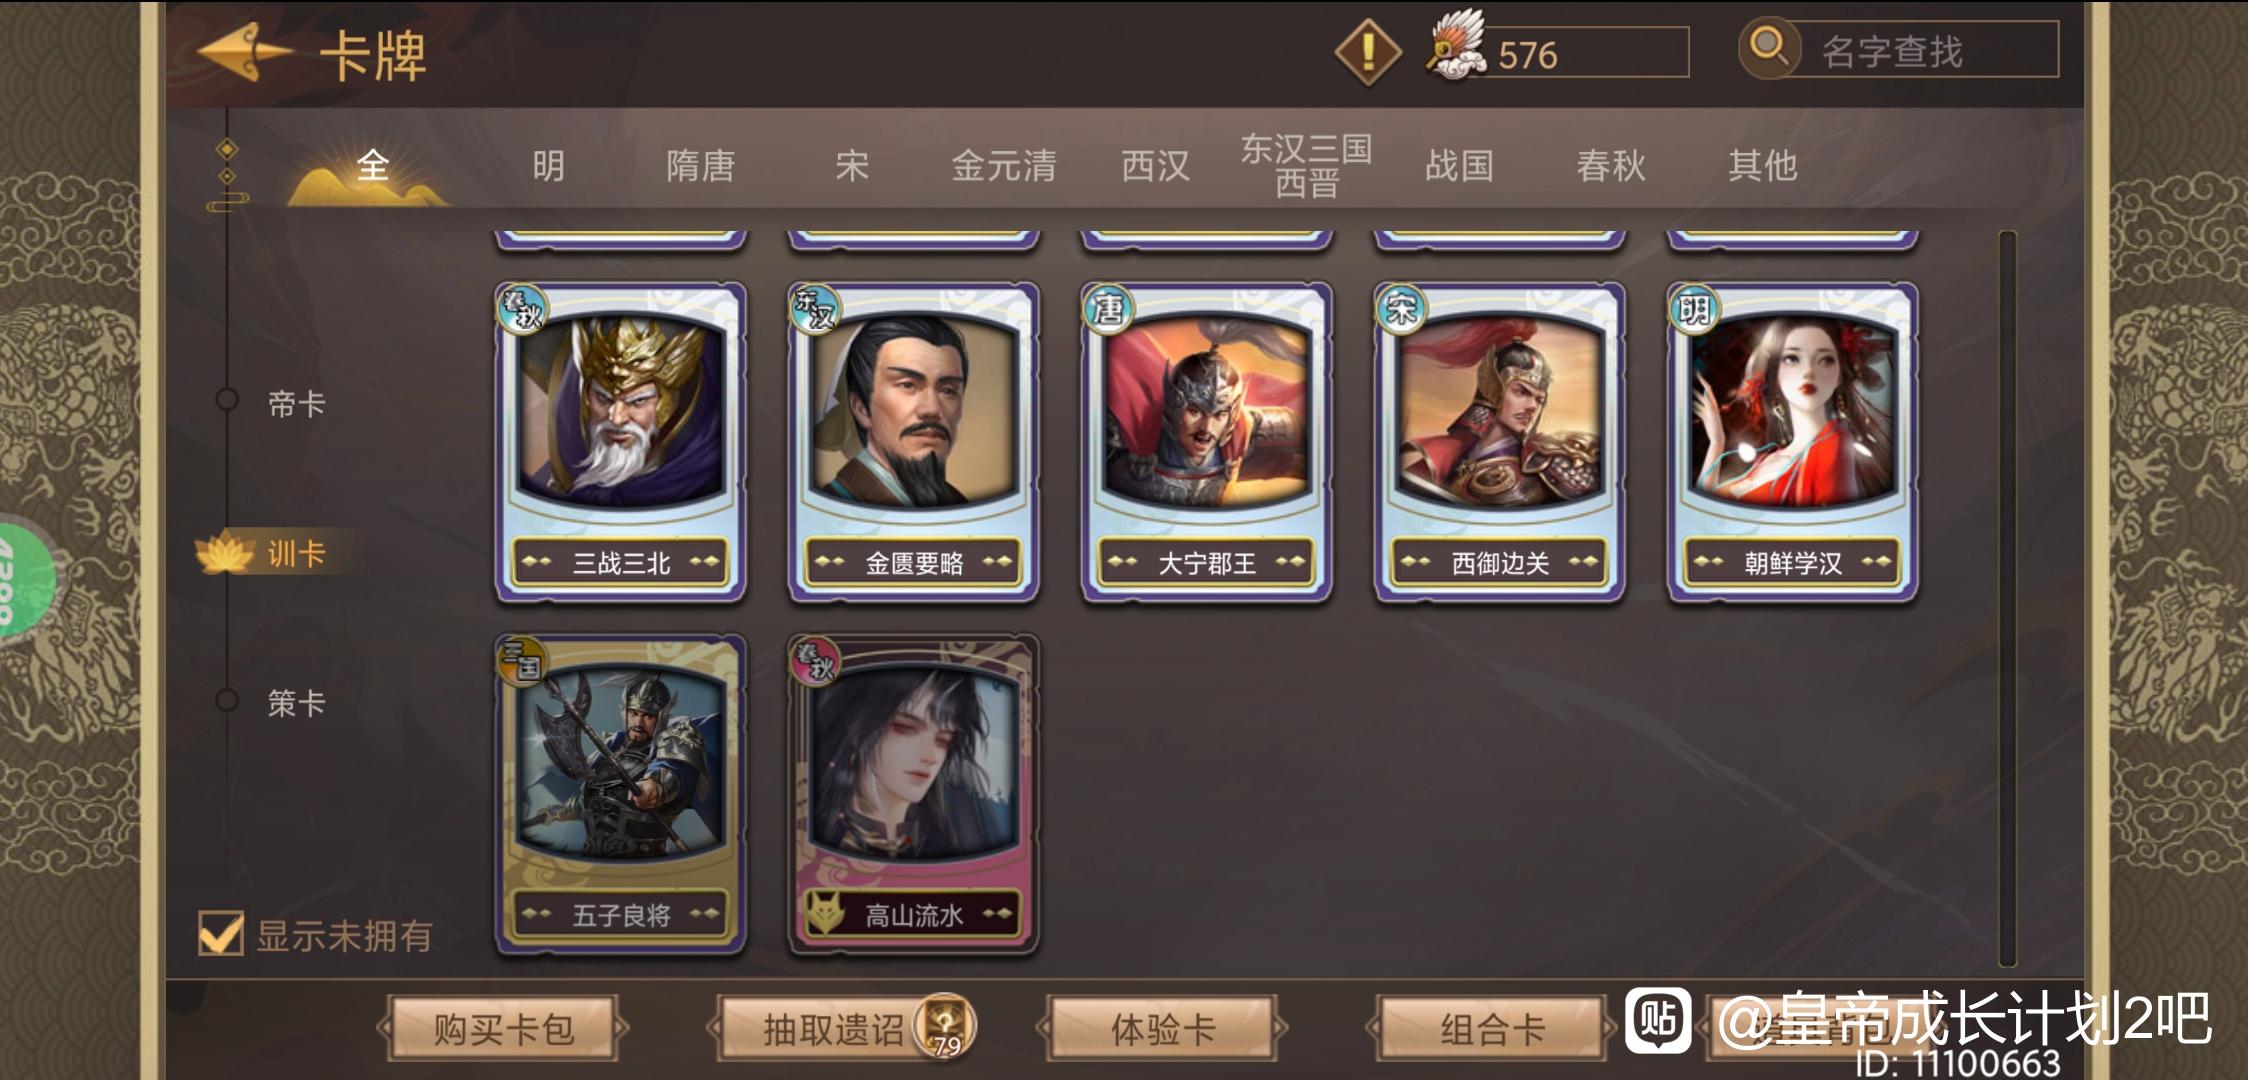Click the golden back arrow icon
The image size is (2248, 1080).
245,52
